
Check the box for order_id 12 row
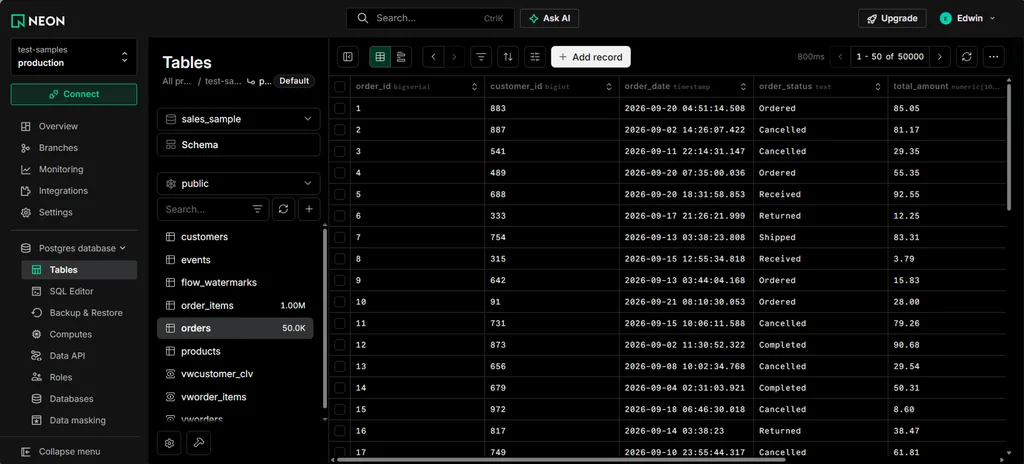340,344
